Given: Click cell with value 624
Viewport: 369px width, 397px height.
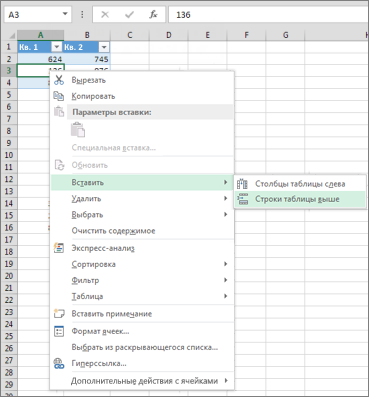Looking at the screenshot, I should [40, 59].
